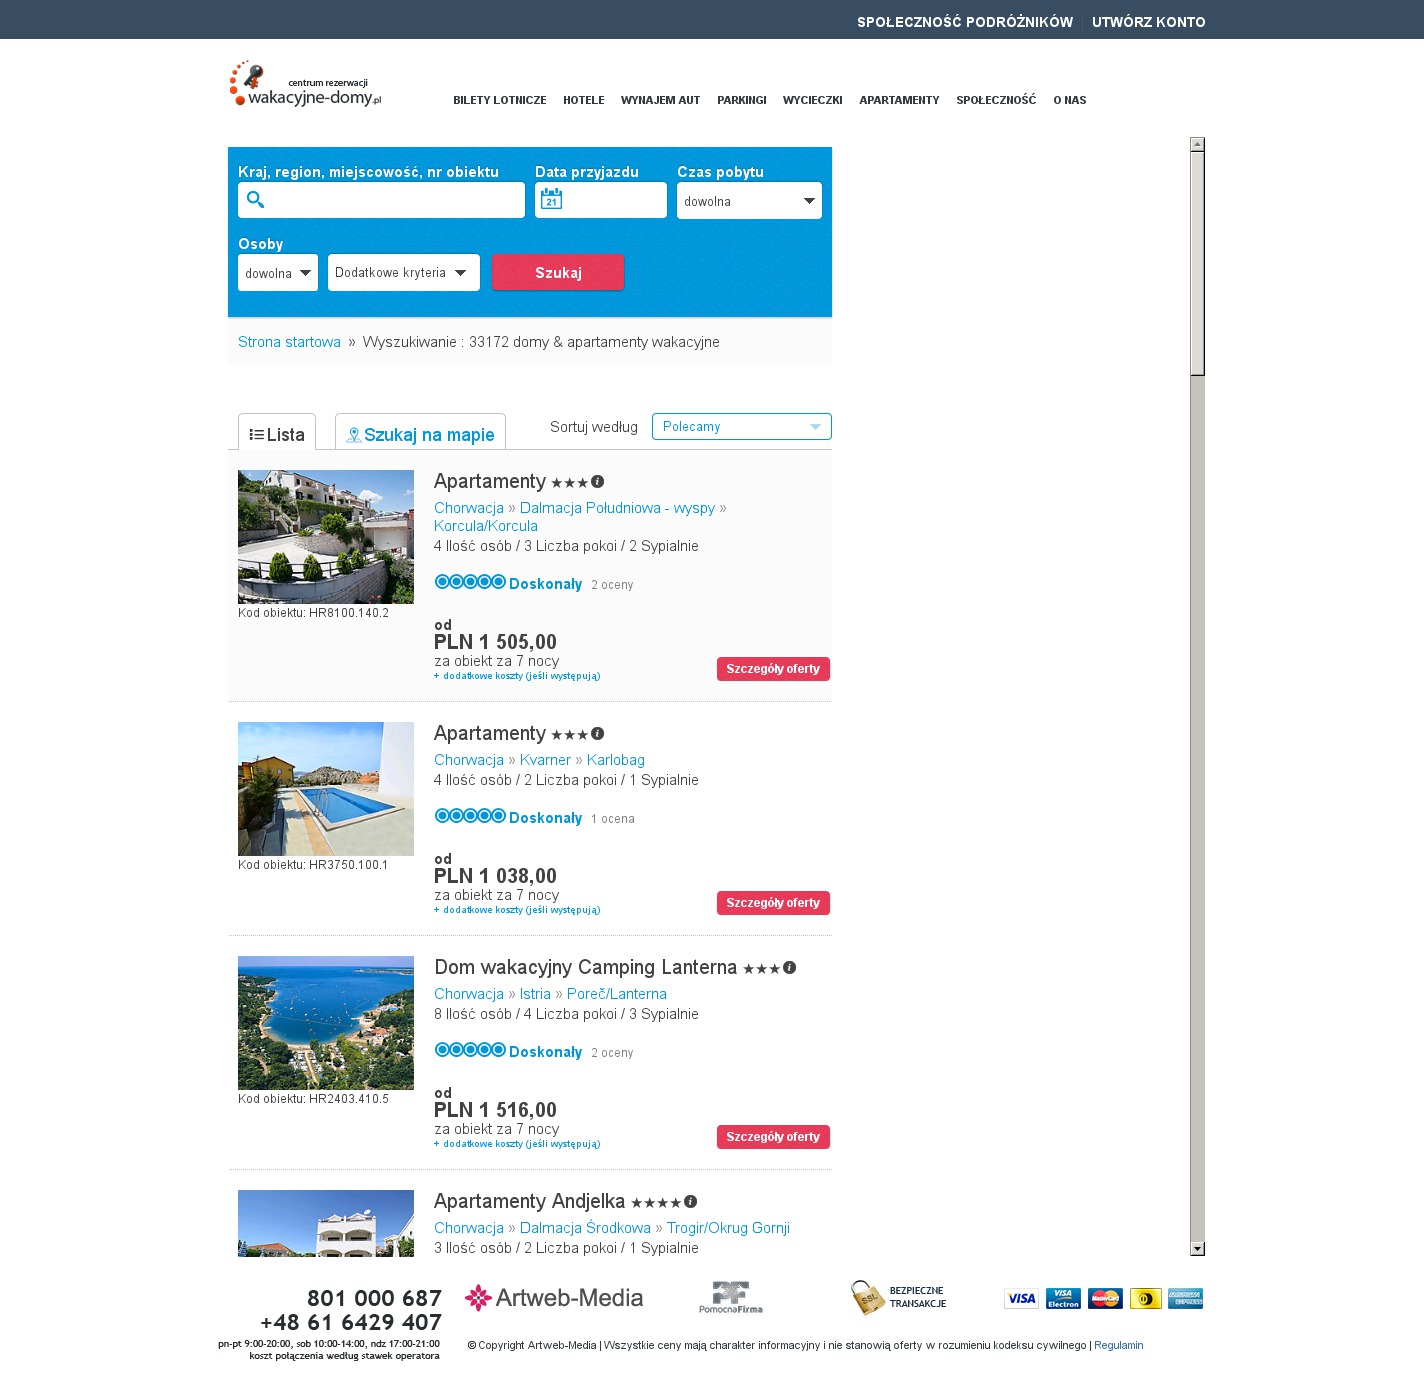Click the red Szukaj button

click(x=558, y=273)
